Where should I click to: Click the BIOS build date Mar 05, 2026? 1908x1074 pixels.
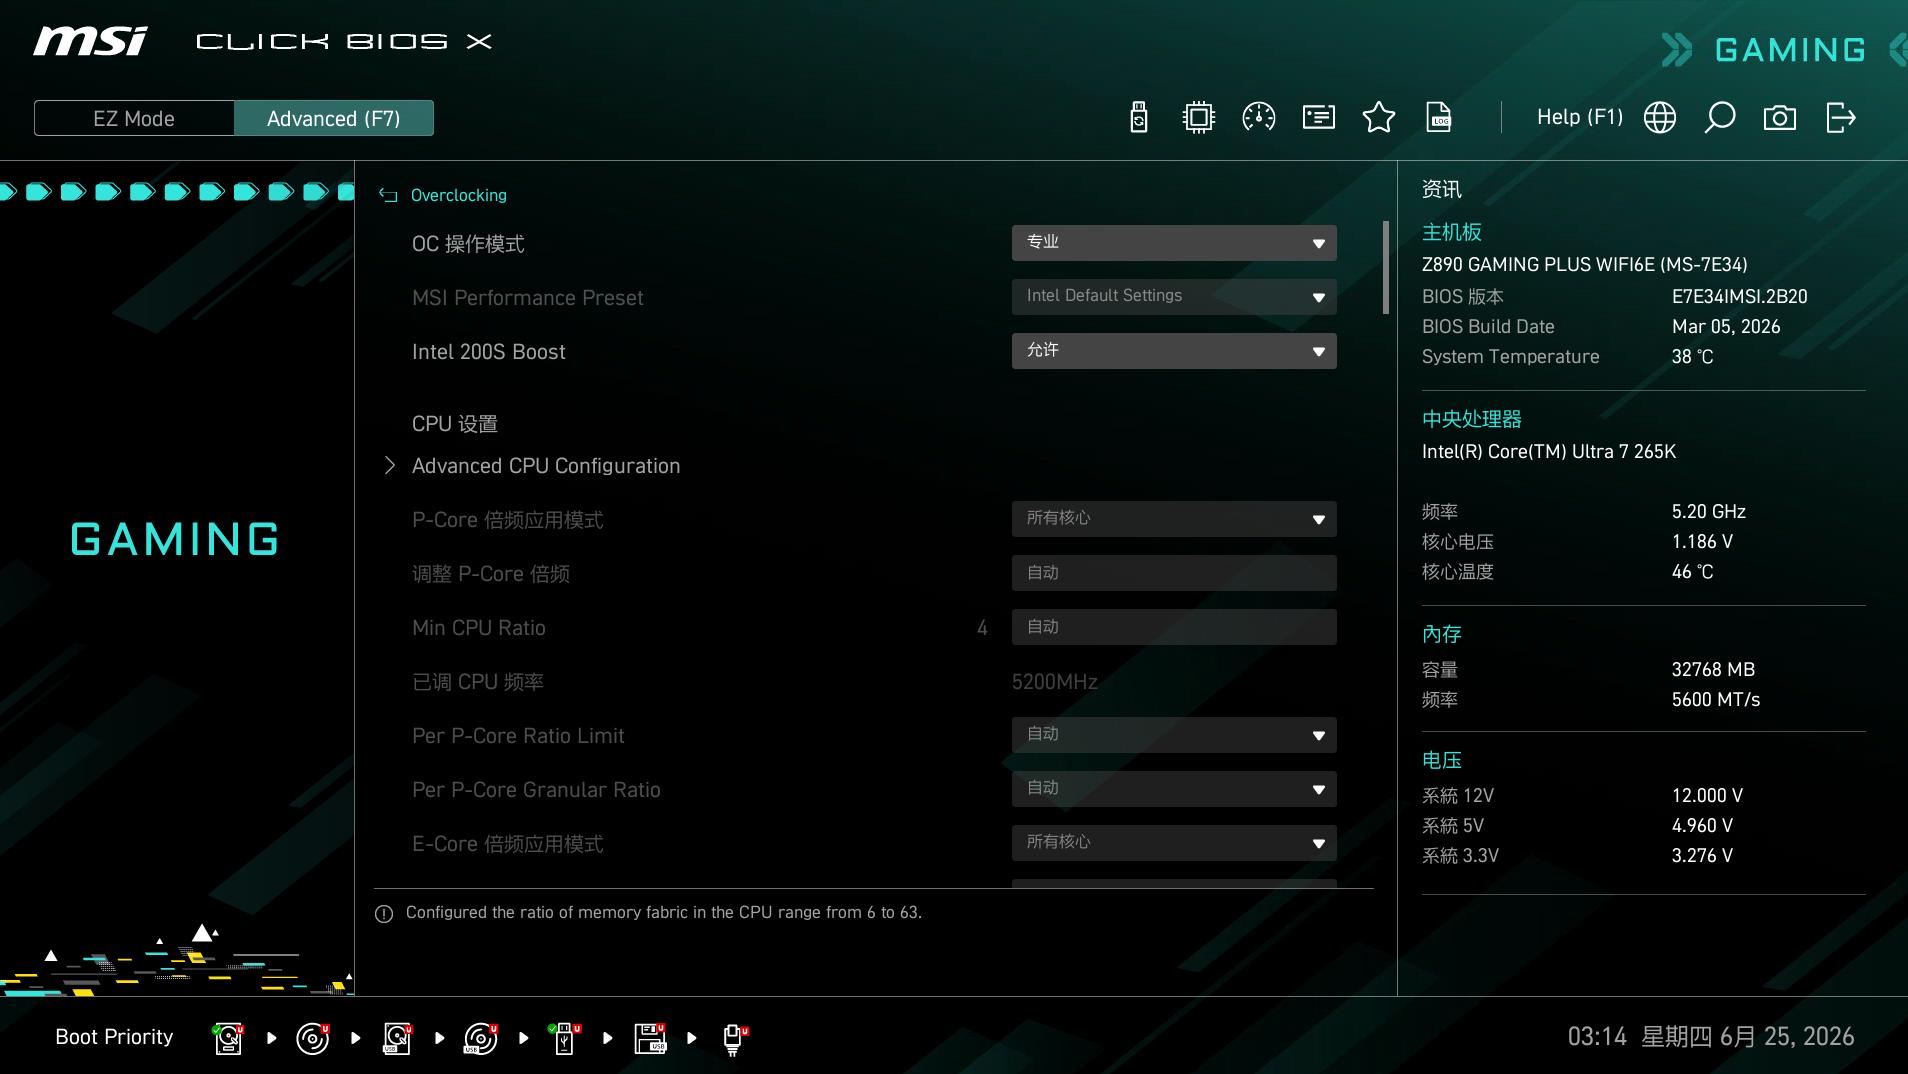pos(1726,327)
